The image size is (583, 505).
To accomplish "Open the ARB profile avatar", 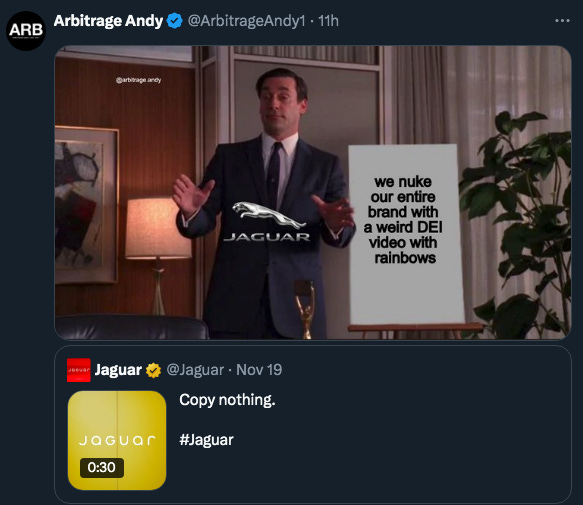I will click(26, 31).
